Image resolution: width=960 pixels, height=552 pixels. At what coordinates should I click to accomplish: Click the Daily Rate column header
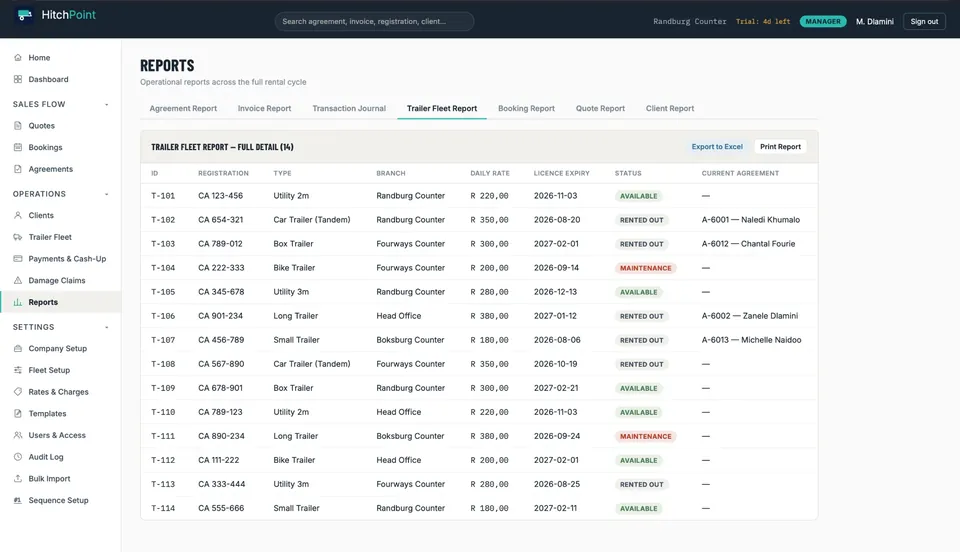(x=490, y=173)
